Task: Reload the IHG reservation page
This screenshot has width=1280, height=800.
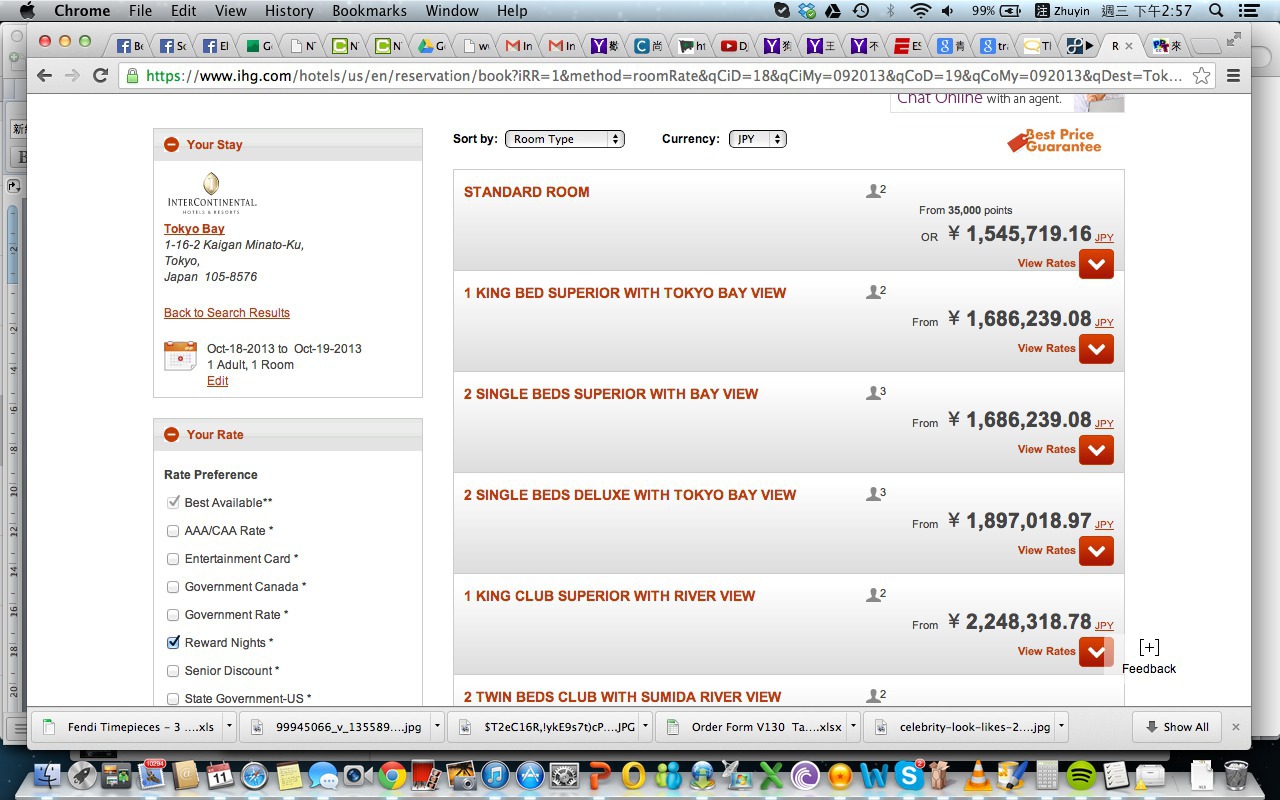Action: [100, 76]
